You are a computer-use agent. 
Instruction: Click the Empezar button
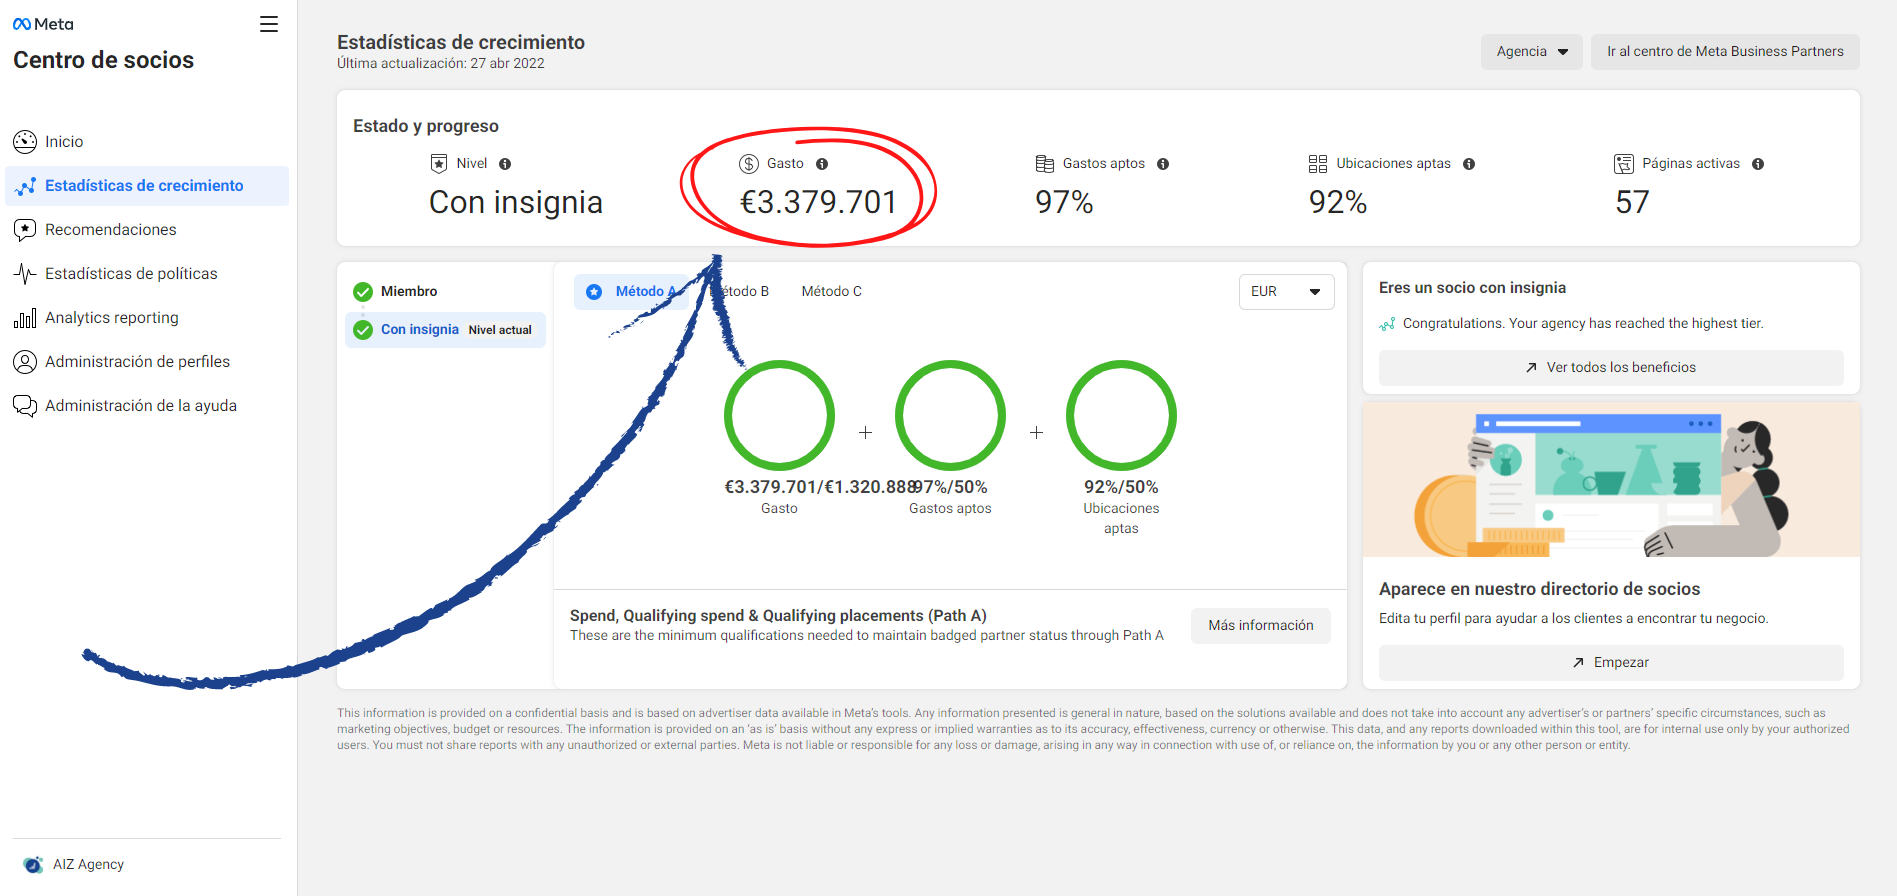pos(1611,663)
